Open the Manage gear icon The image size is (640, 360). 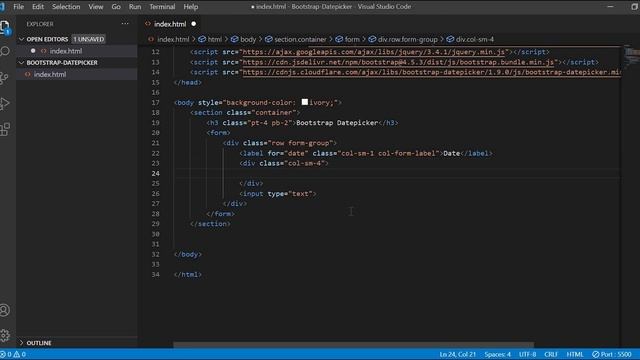[x=5, y=335]
